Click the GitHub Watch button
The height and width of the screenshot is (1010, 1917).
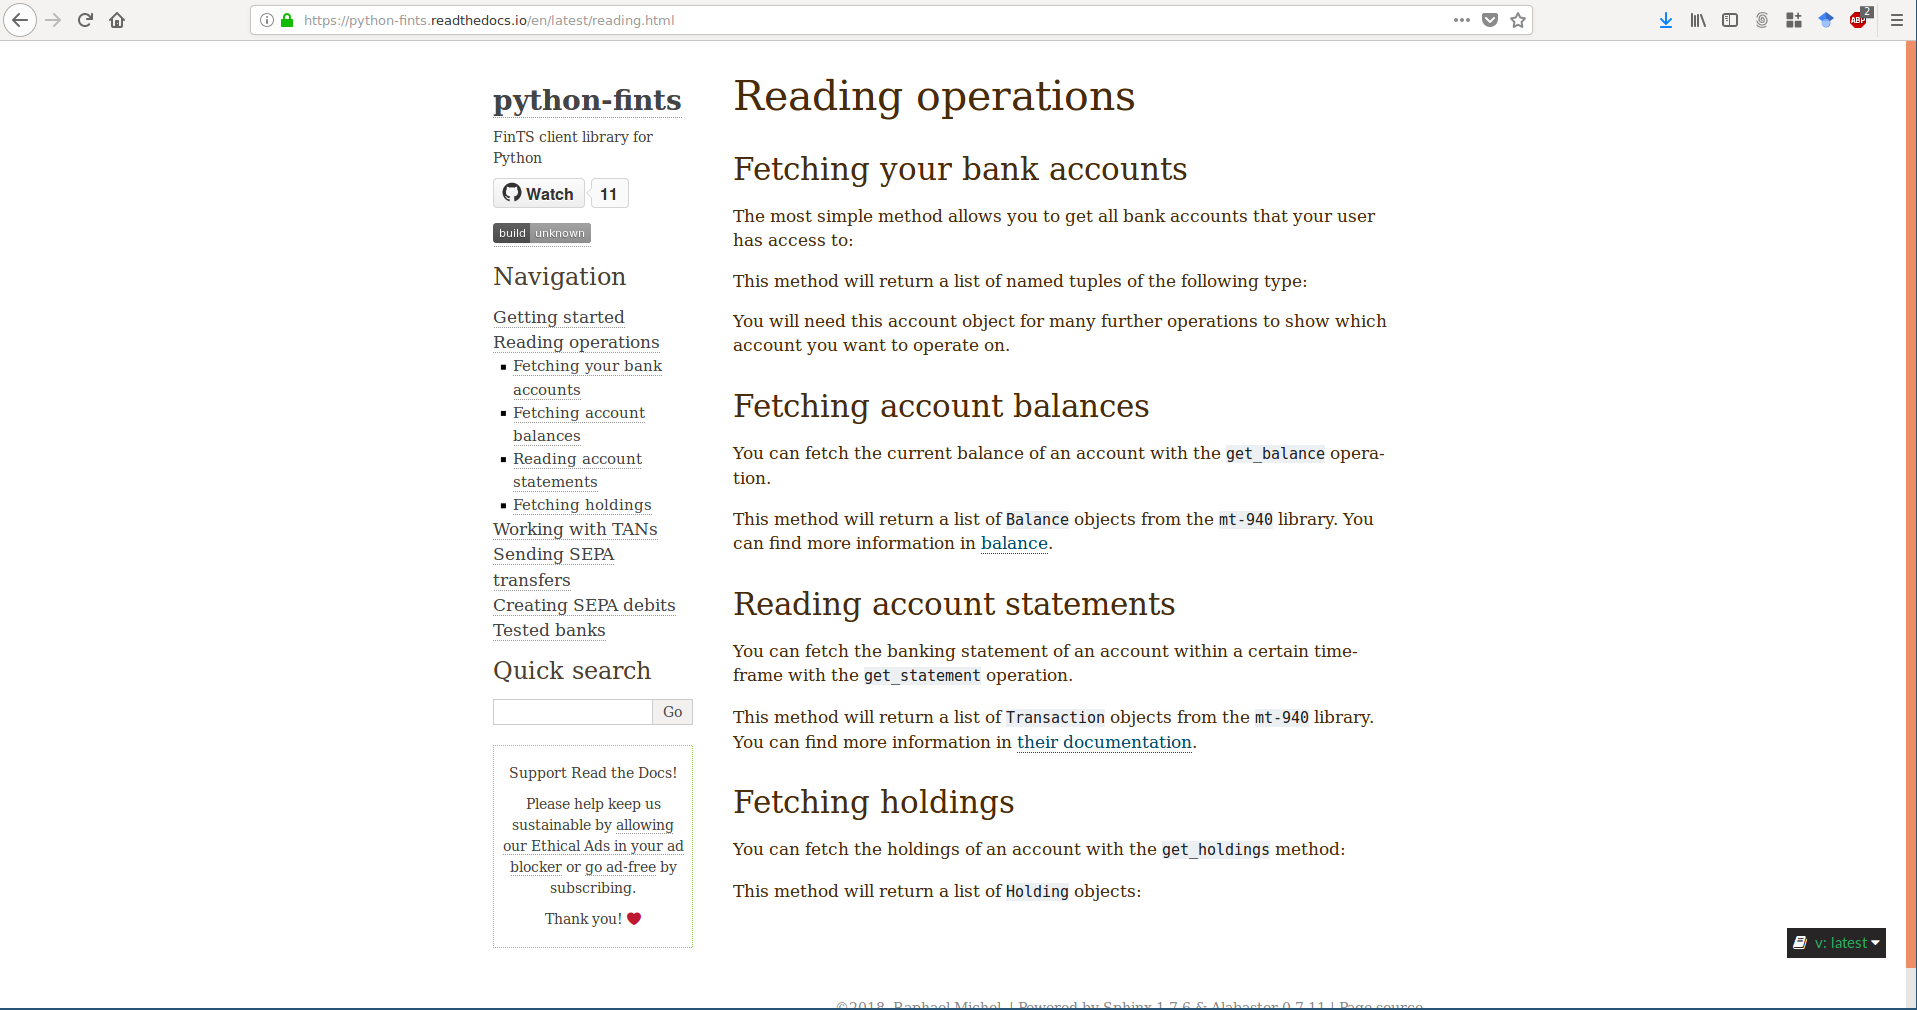coord(538,194)
